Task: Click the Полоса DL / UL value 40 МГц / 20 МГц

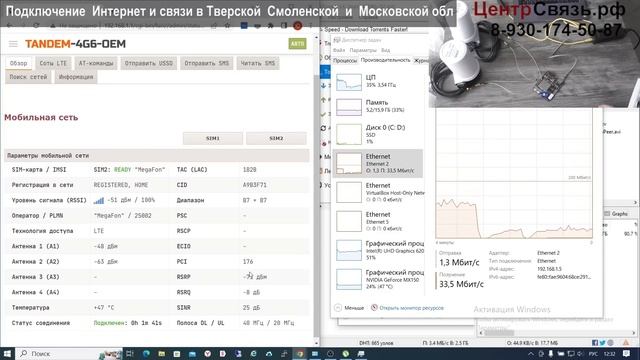Action: [268, 323]
